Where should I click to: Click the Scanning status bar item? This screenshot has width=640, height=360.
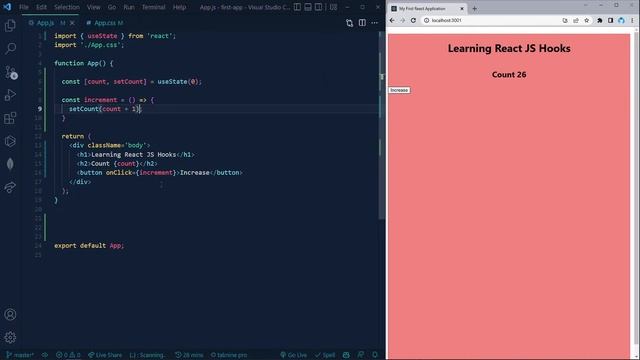coord(147,355)
